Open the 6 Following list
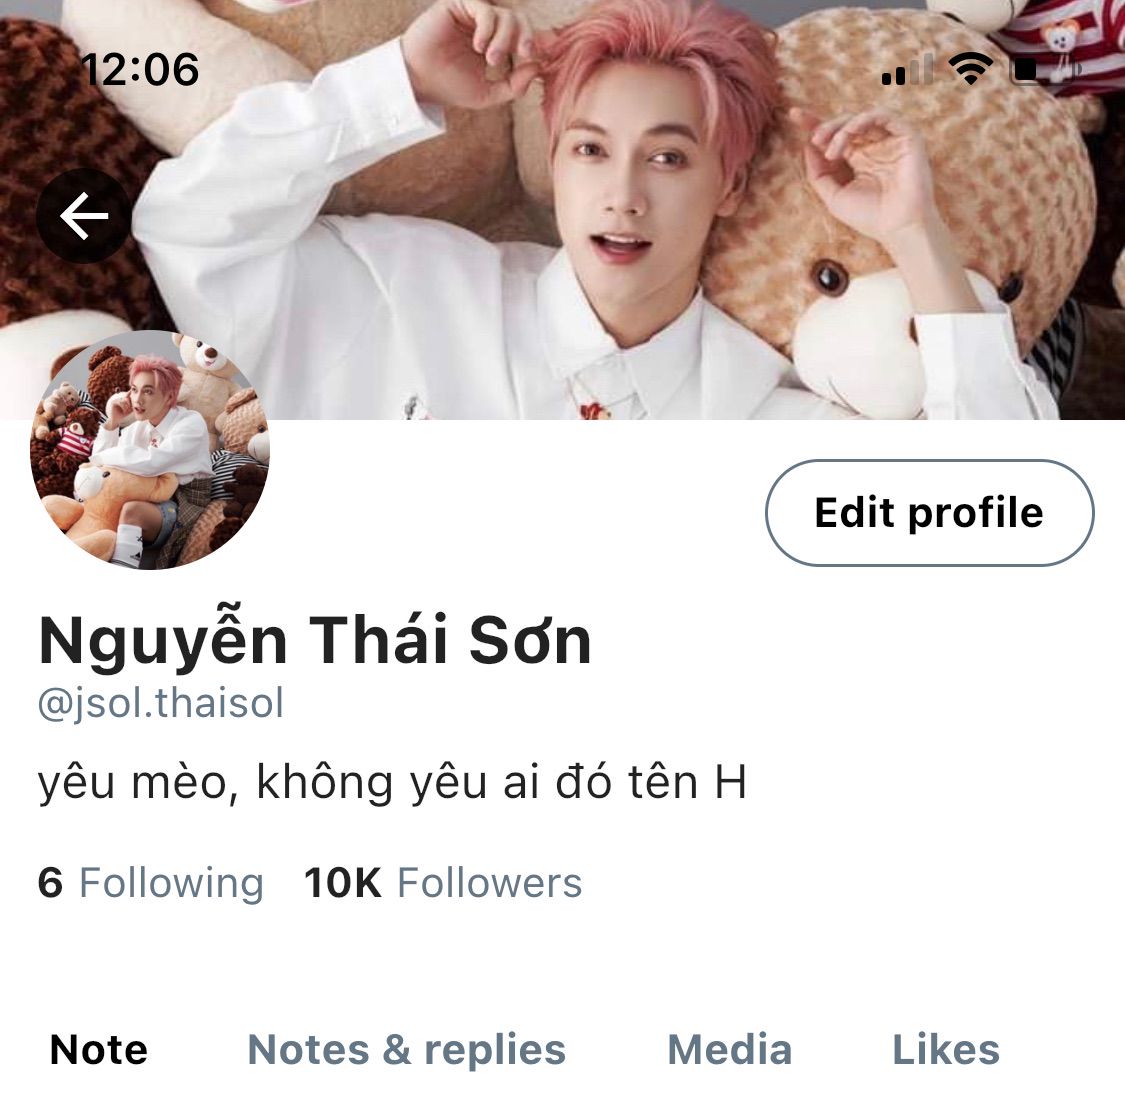Screen dimensions: 1125x1100 coord(151,883)
